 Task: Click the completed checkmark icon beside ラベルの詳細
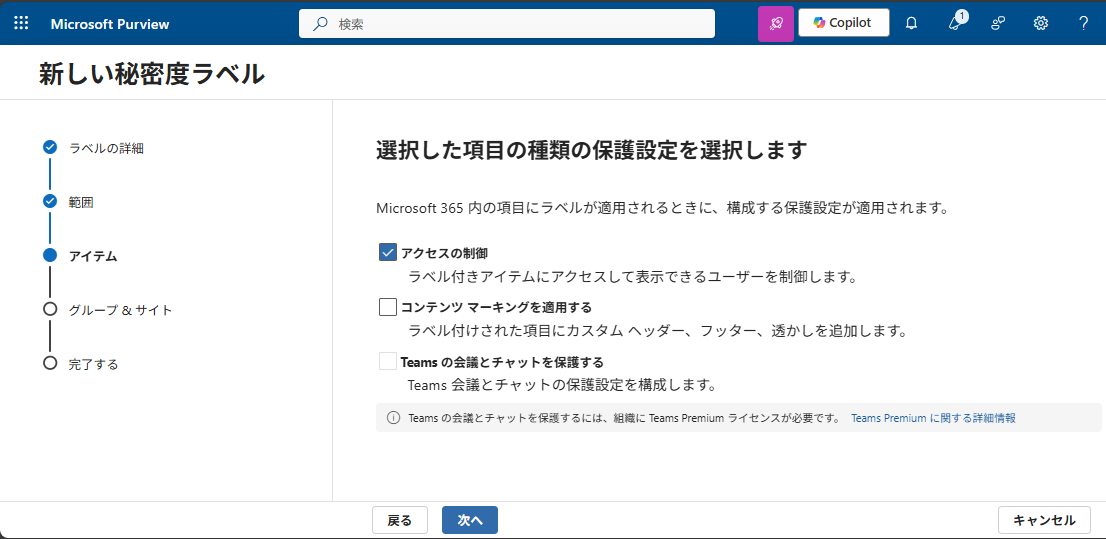(x=49, y=147)
